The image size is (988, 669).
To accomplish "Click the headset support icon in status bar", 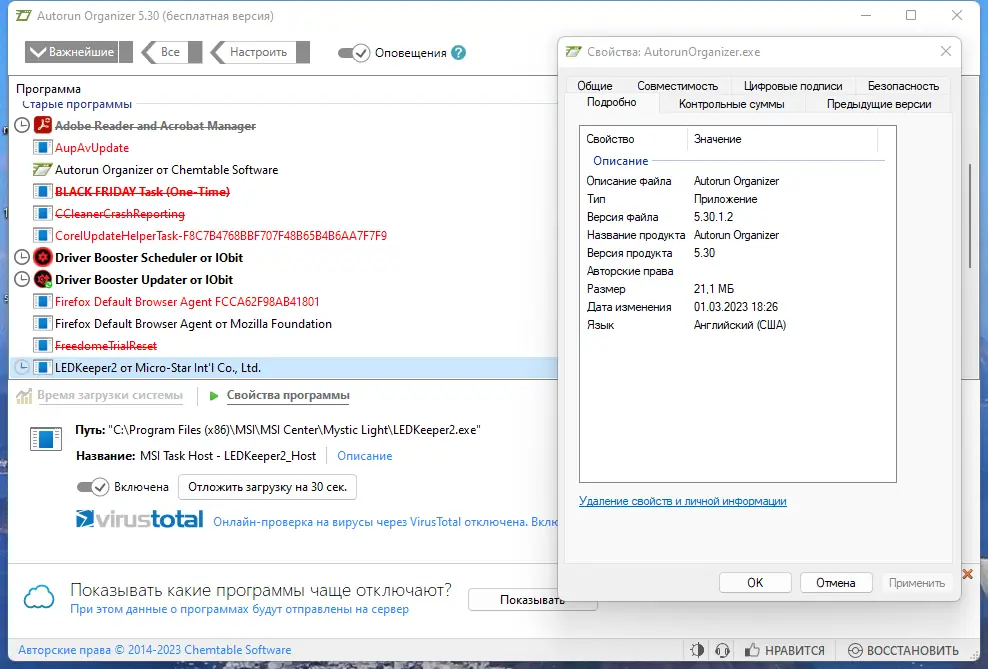I will (723, 650).
